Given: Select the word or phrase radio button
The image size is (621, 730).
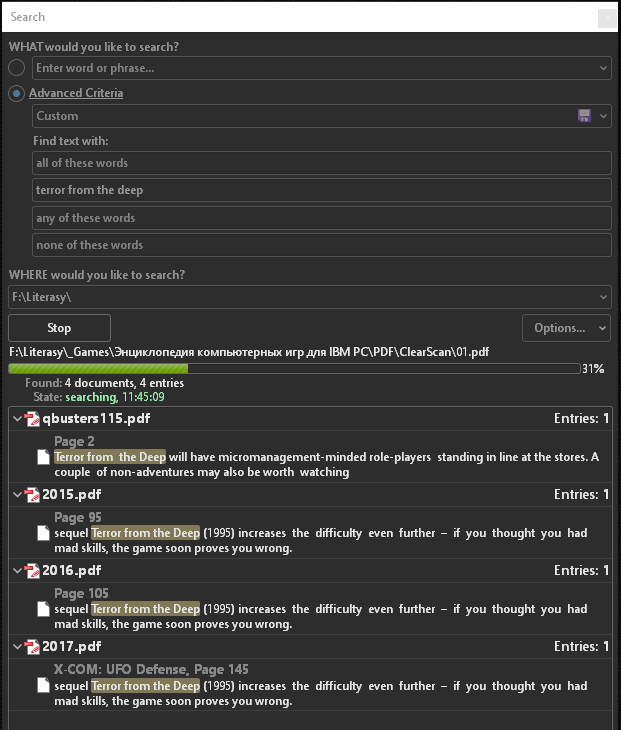Looking at the screenshot, I should (x=17, y=68).
